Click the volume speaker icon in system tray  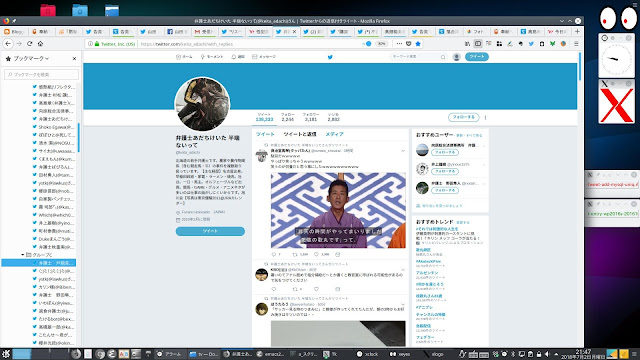click(x=547, y=354)
